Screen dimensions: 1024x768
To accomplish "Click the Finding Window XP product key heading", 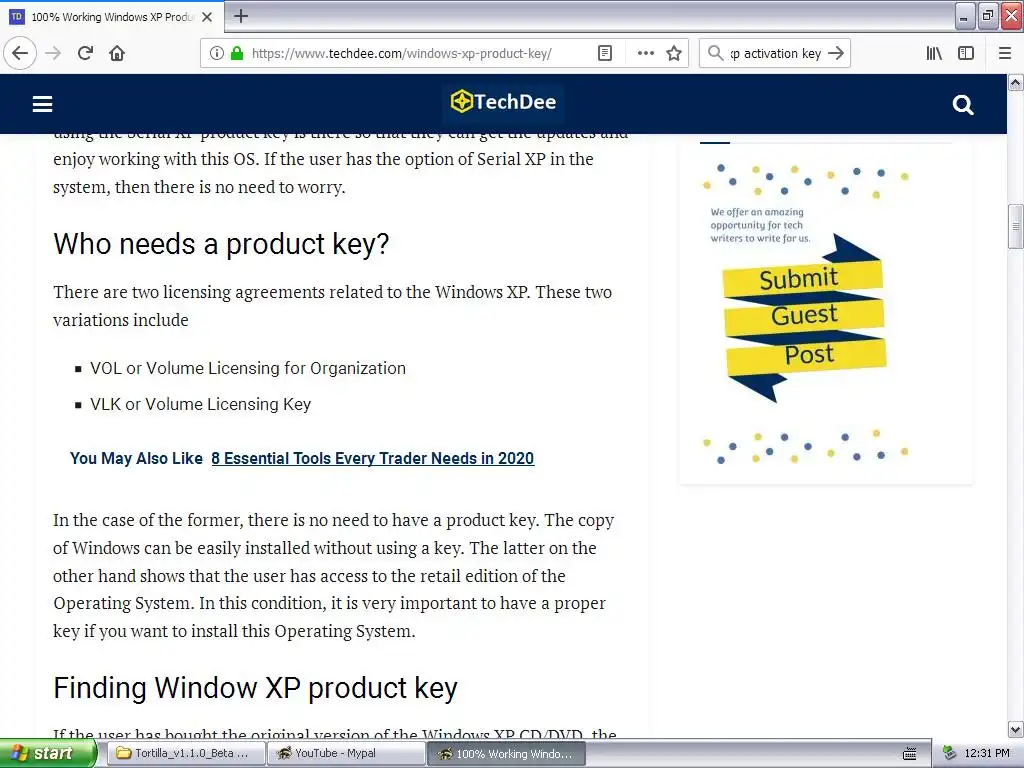I will click(x=255, y=688).
